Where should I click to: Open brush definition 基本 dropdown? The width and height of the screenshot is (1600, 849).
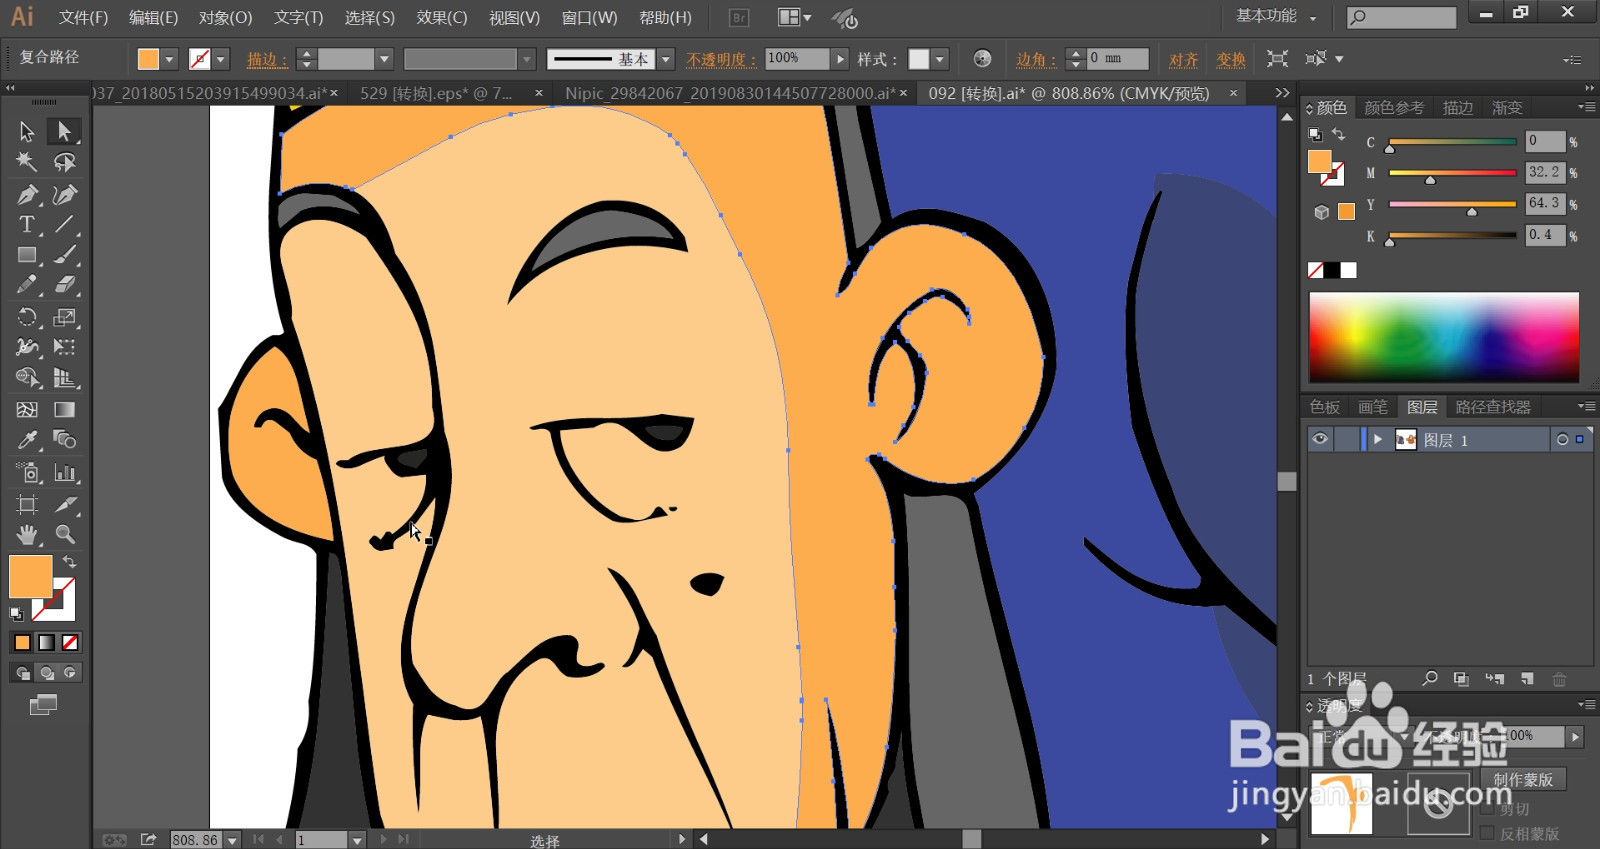coord(666,59)
